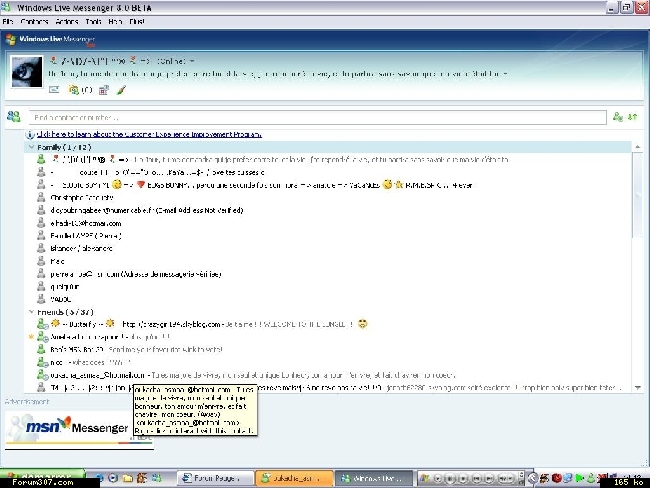Click the Windows Live Messenger logo
The width and height of the screenshot is (650, 488).
[x=51, y=39]
